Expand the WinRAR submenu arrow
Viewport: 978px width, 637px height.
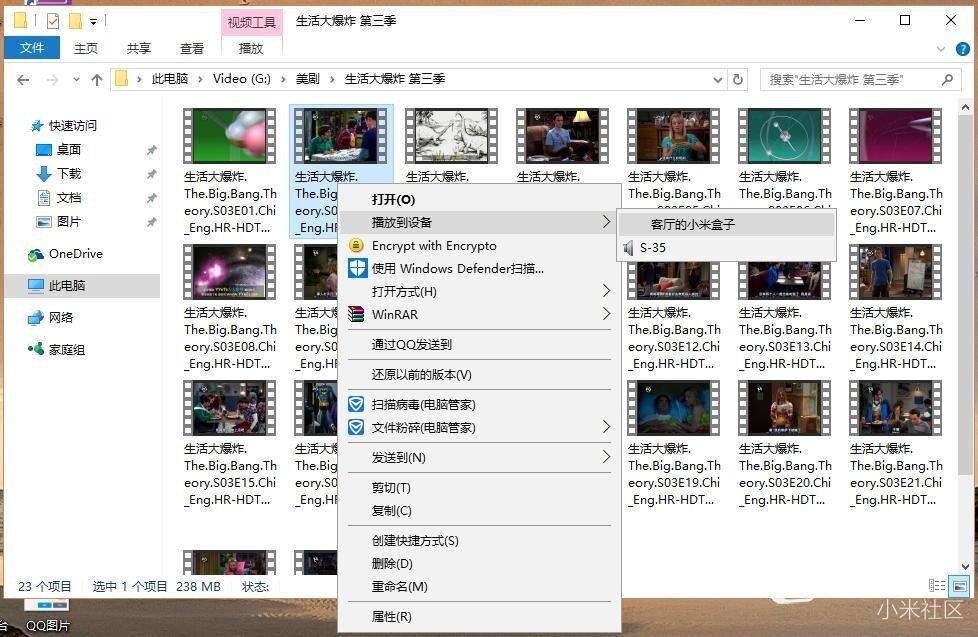pos(606,314)
